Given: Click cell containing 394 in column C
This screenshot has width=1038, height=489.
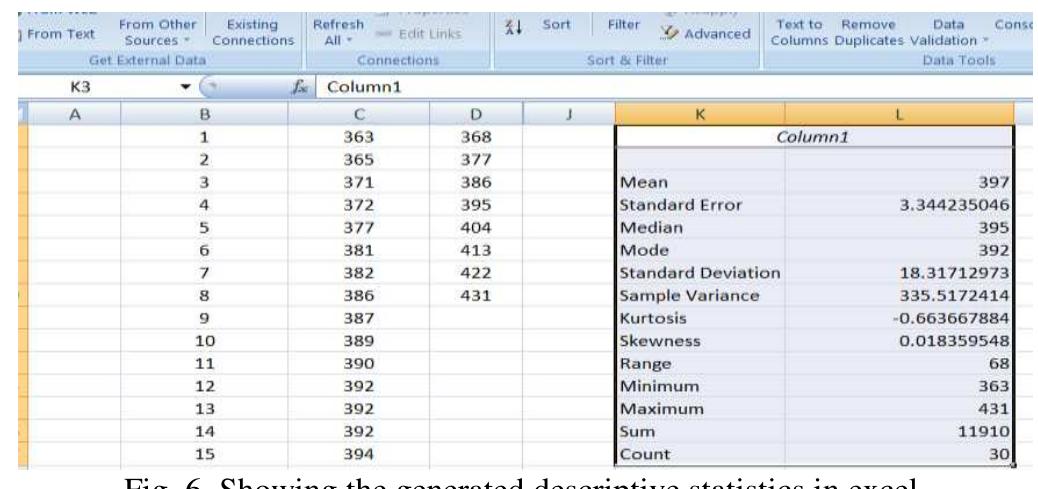Looking at the screenshot, I should pos(359,454).
